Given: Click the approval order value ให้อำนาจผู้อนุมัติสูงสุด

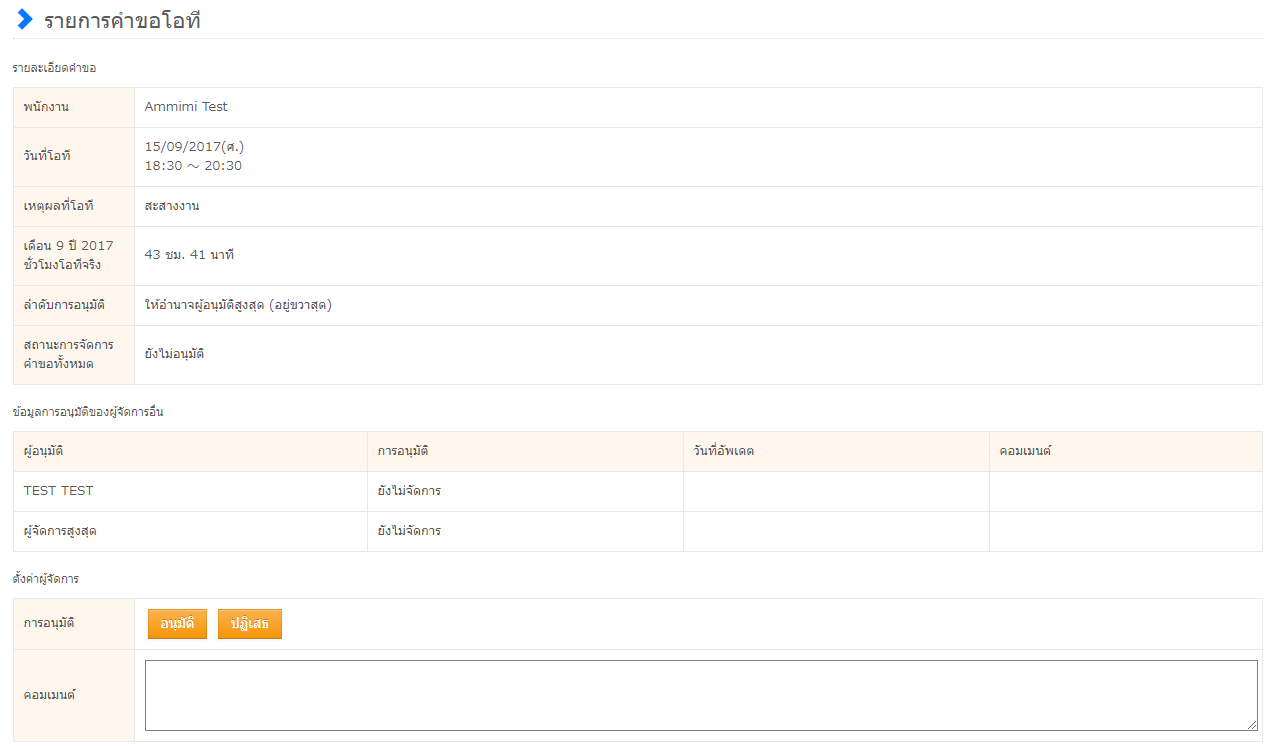Looking at the screenshot, I should click(238, 305).
